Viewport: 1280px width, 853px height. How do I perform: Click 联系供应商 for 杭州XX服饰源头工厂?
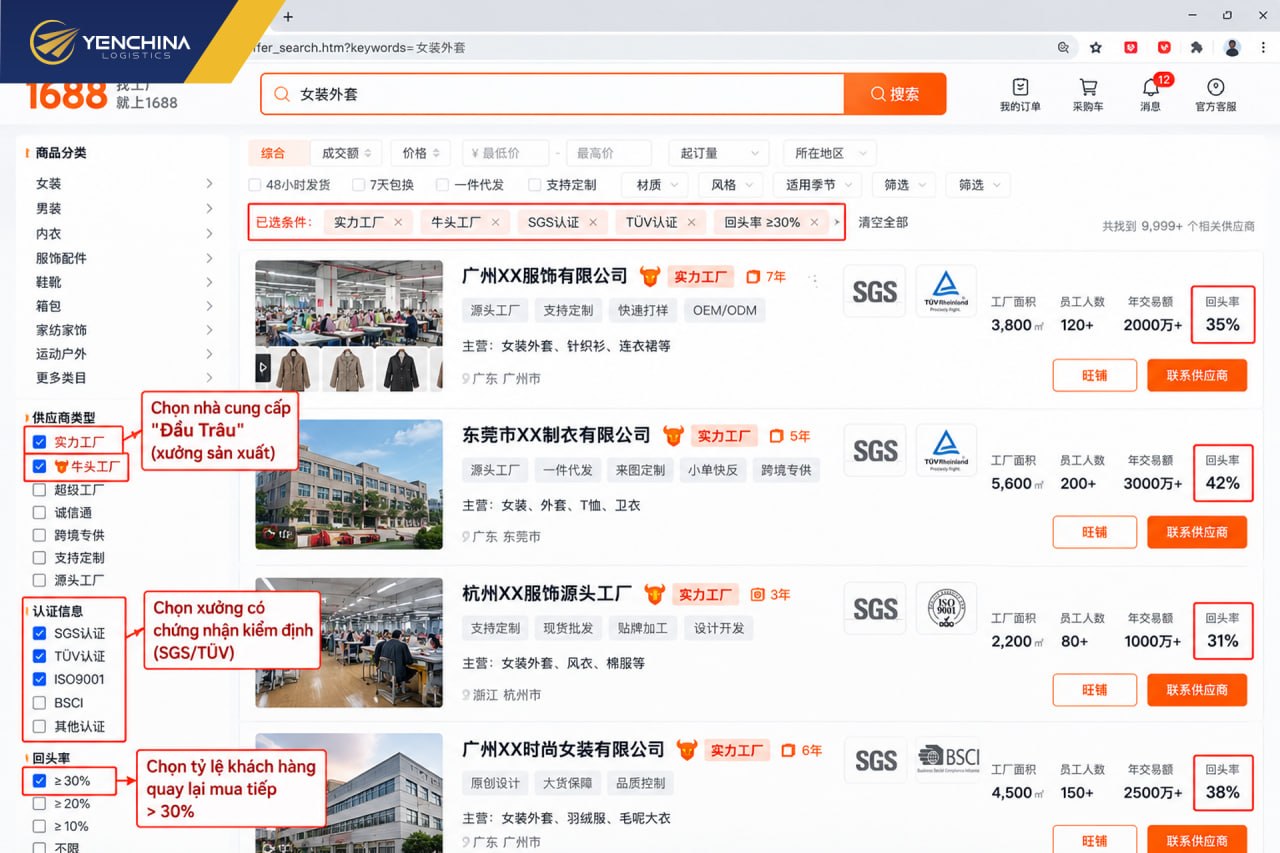pos(1197,690)
